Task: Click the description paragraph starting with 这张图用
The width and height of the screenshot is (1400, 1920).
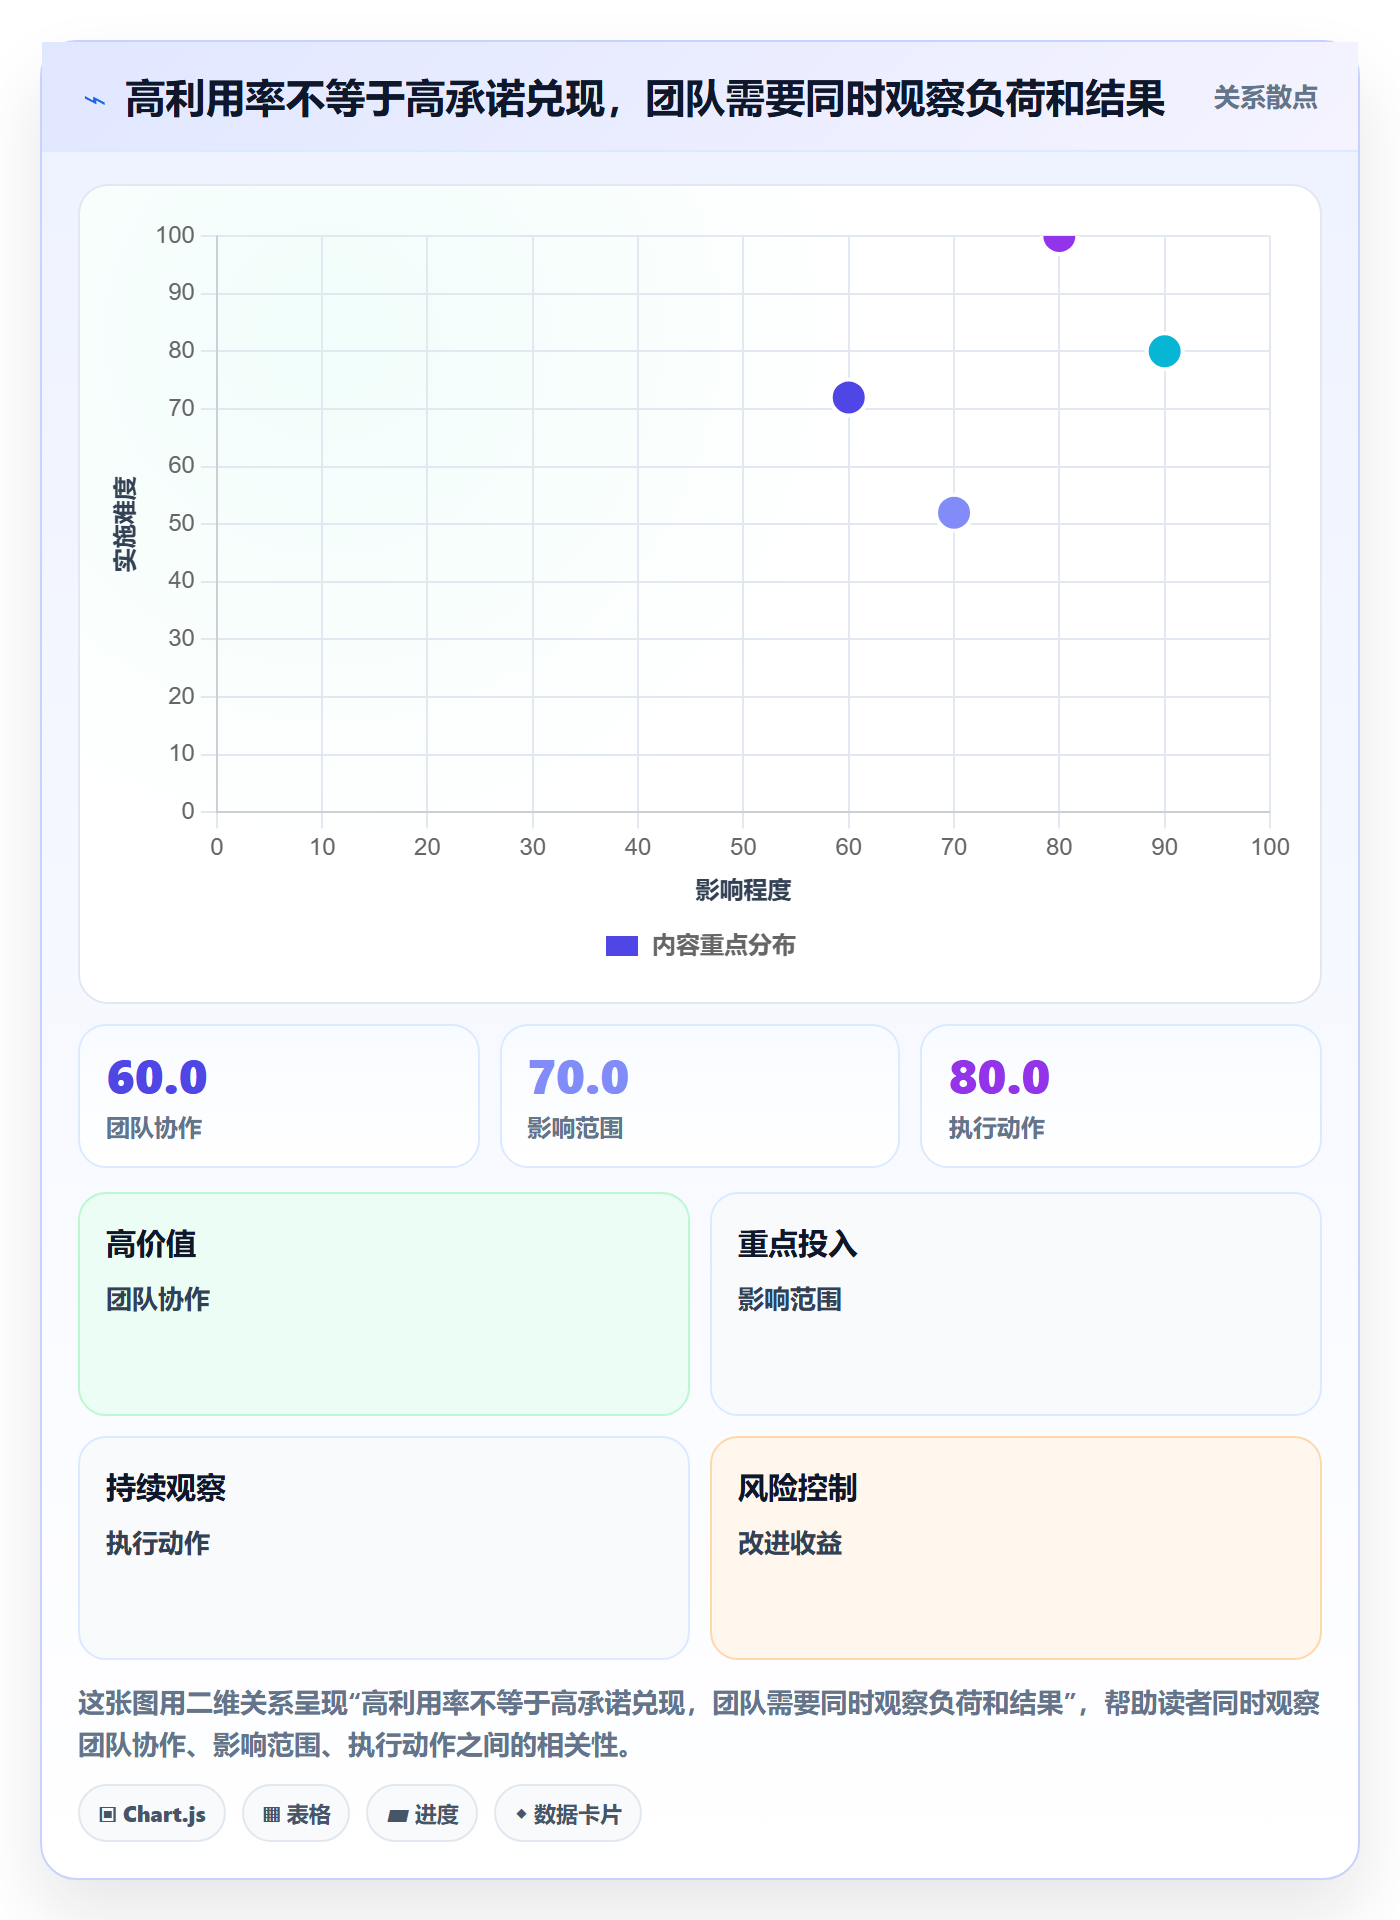Action: coord(699,1724)
